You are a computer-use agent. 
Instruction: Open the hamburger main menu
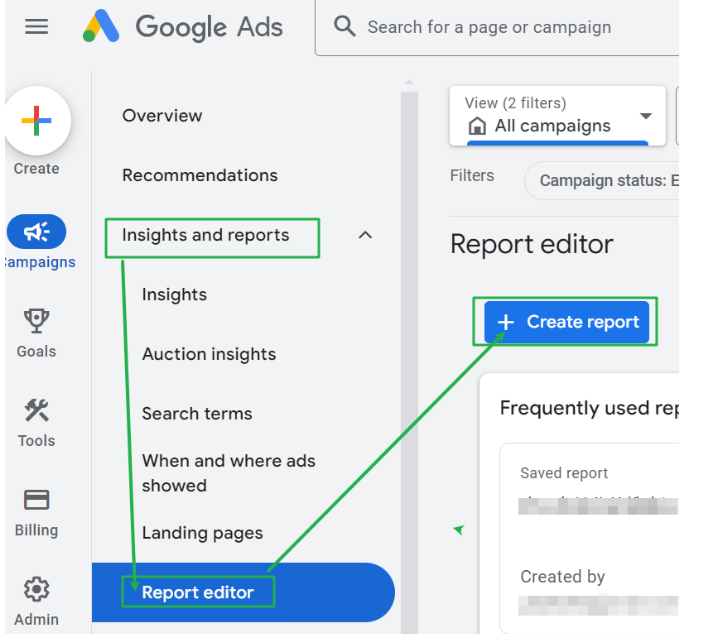coord(36,27)
